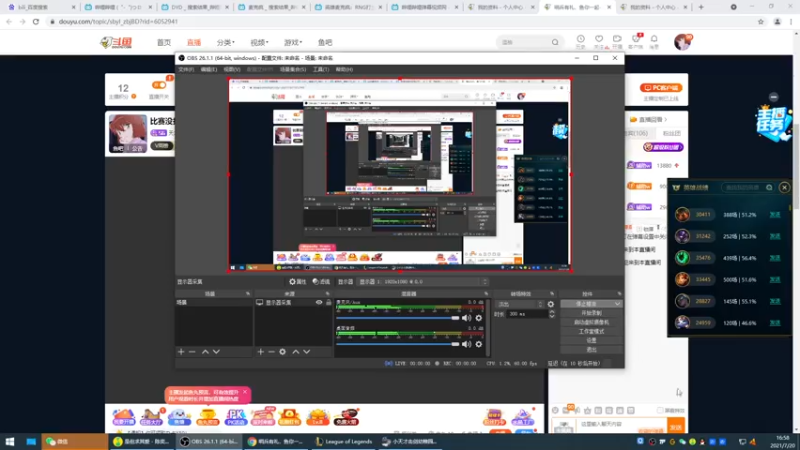Click the hero stats search field

[x=748, y=187]
